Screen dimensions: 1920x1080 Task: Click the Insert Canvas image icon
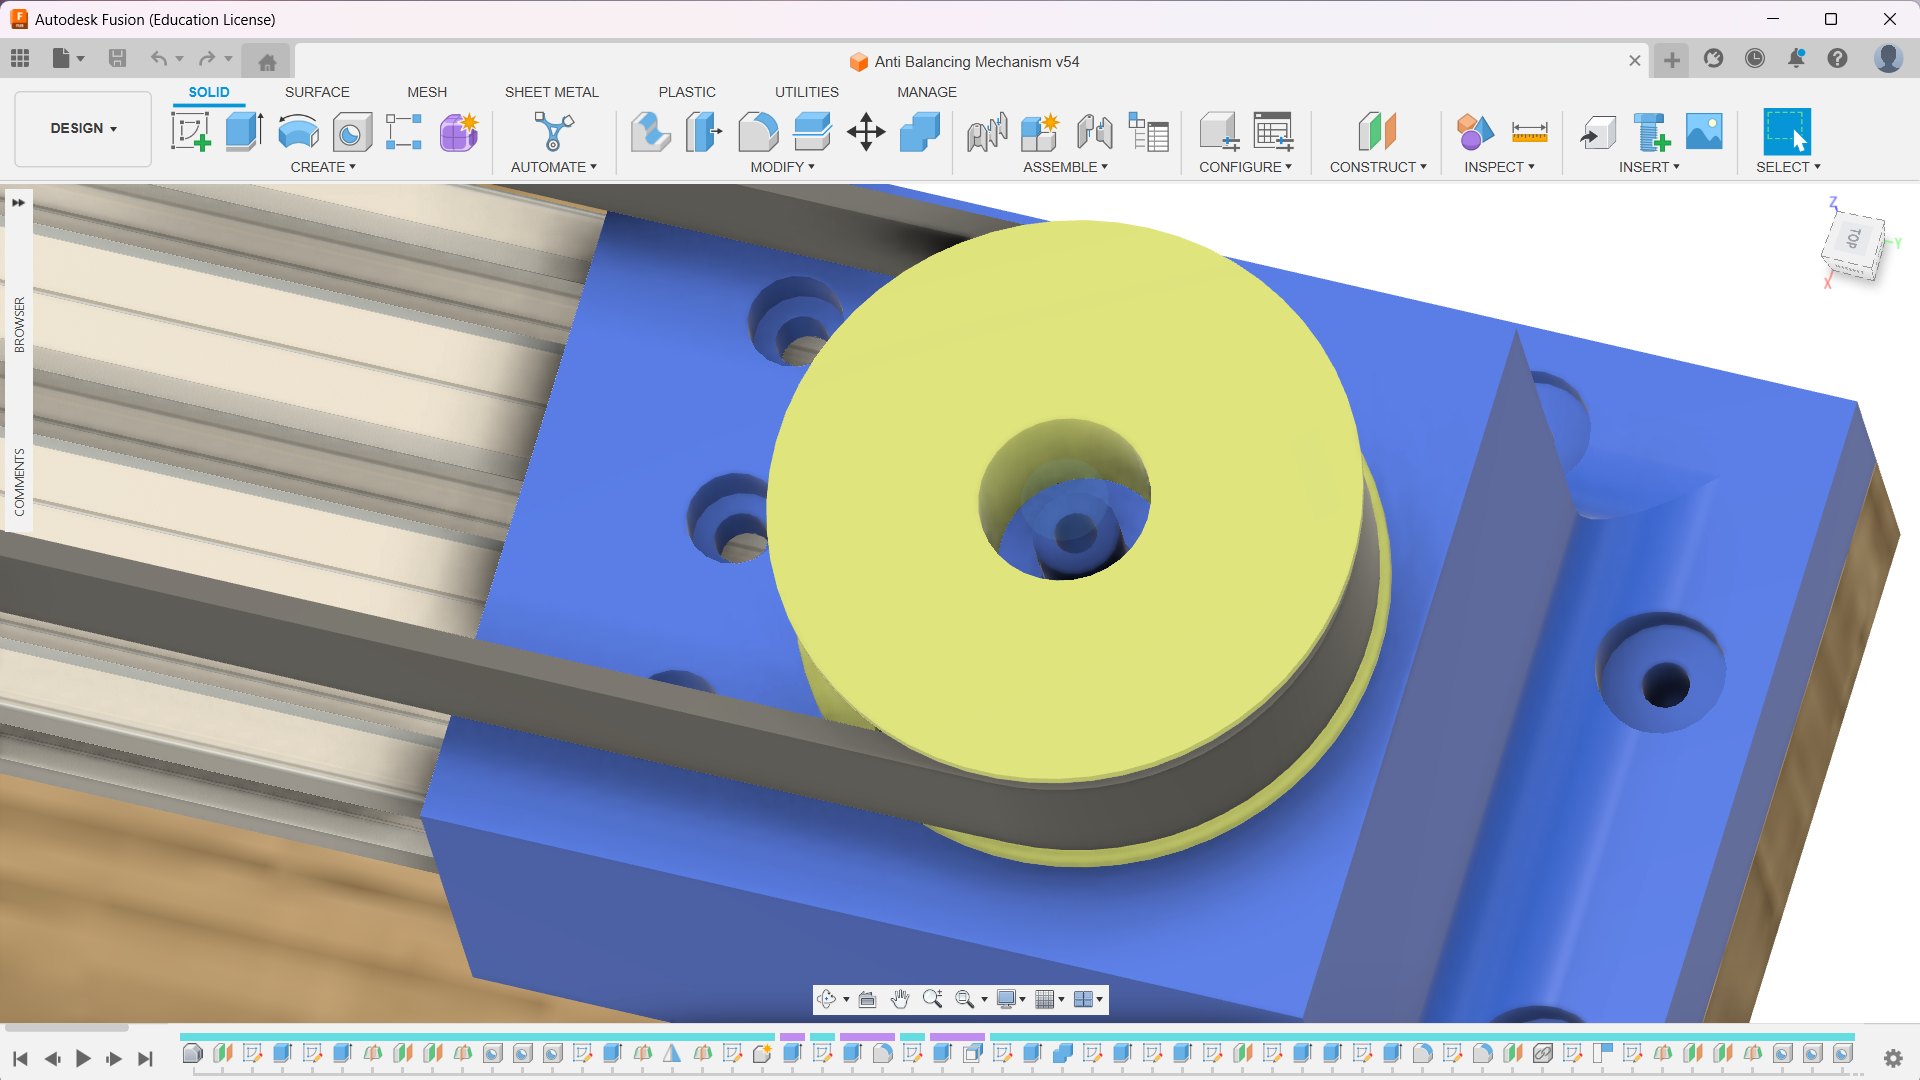click(x=1704, y=132)
